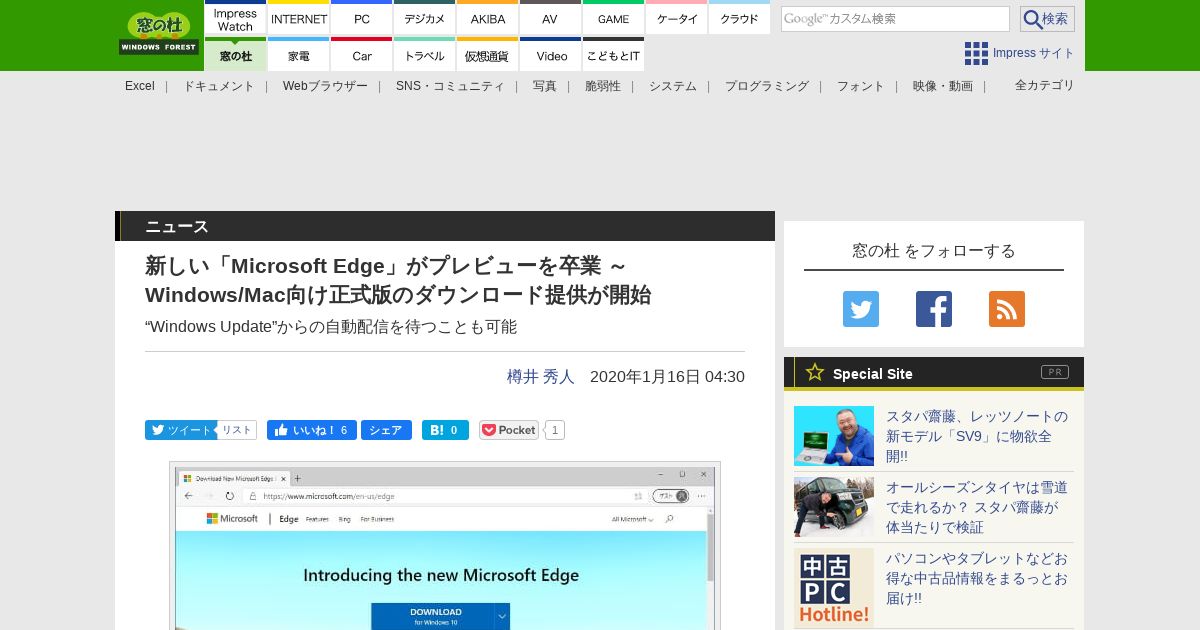Open author 樽井 秀人 profile link
The image size is (1200, 630).
(x=541, y=377)
